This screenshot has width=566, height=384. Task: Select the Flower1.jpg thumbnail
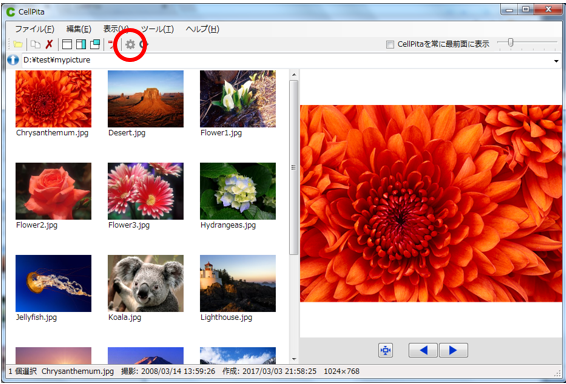(238, 99)
